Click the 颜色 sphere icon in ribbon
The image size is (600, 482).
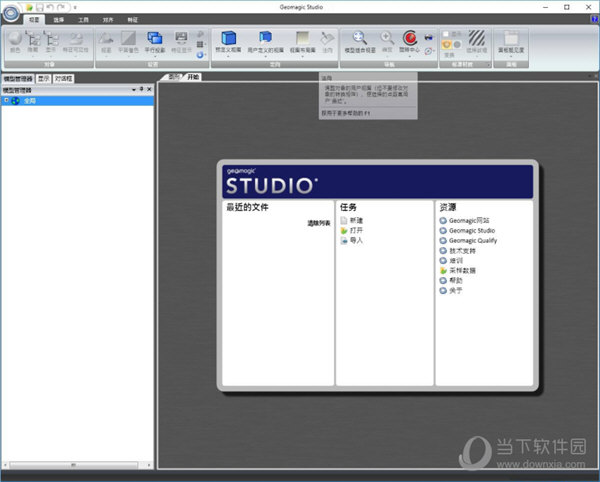(15, 41)
